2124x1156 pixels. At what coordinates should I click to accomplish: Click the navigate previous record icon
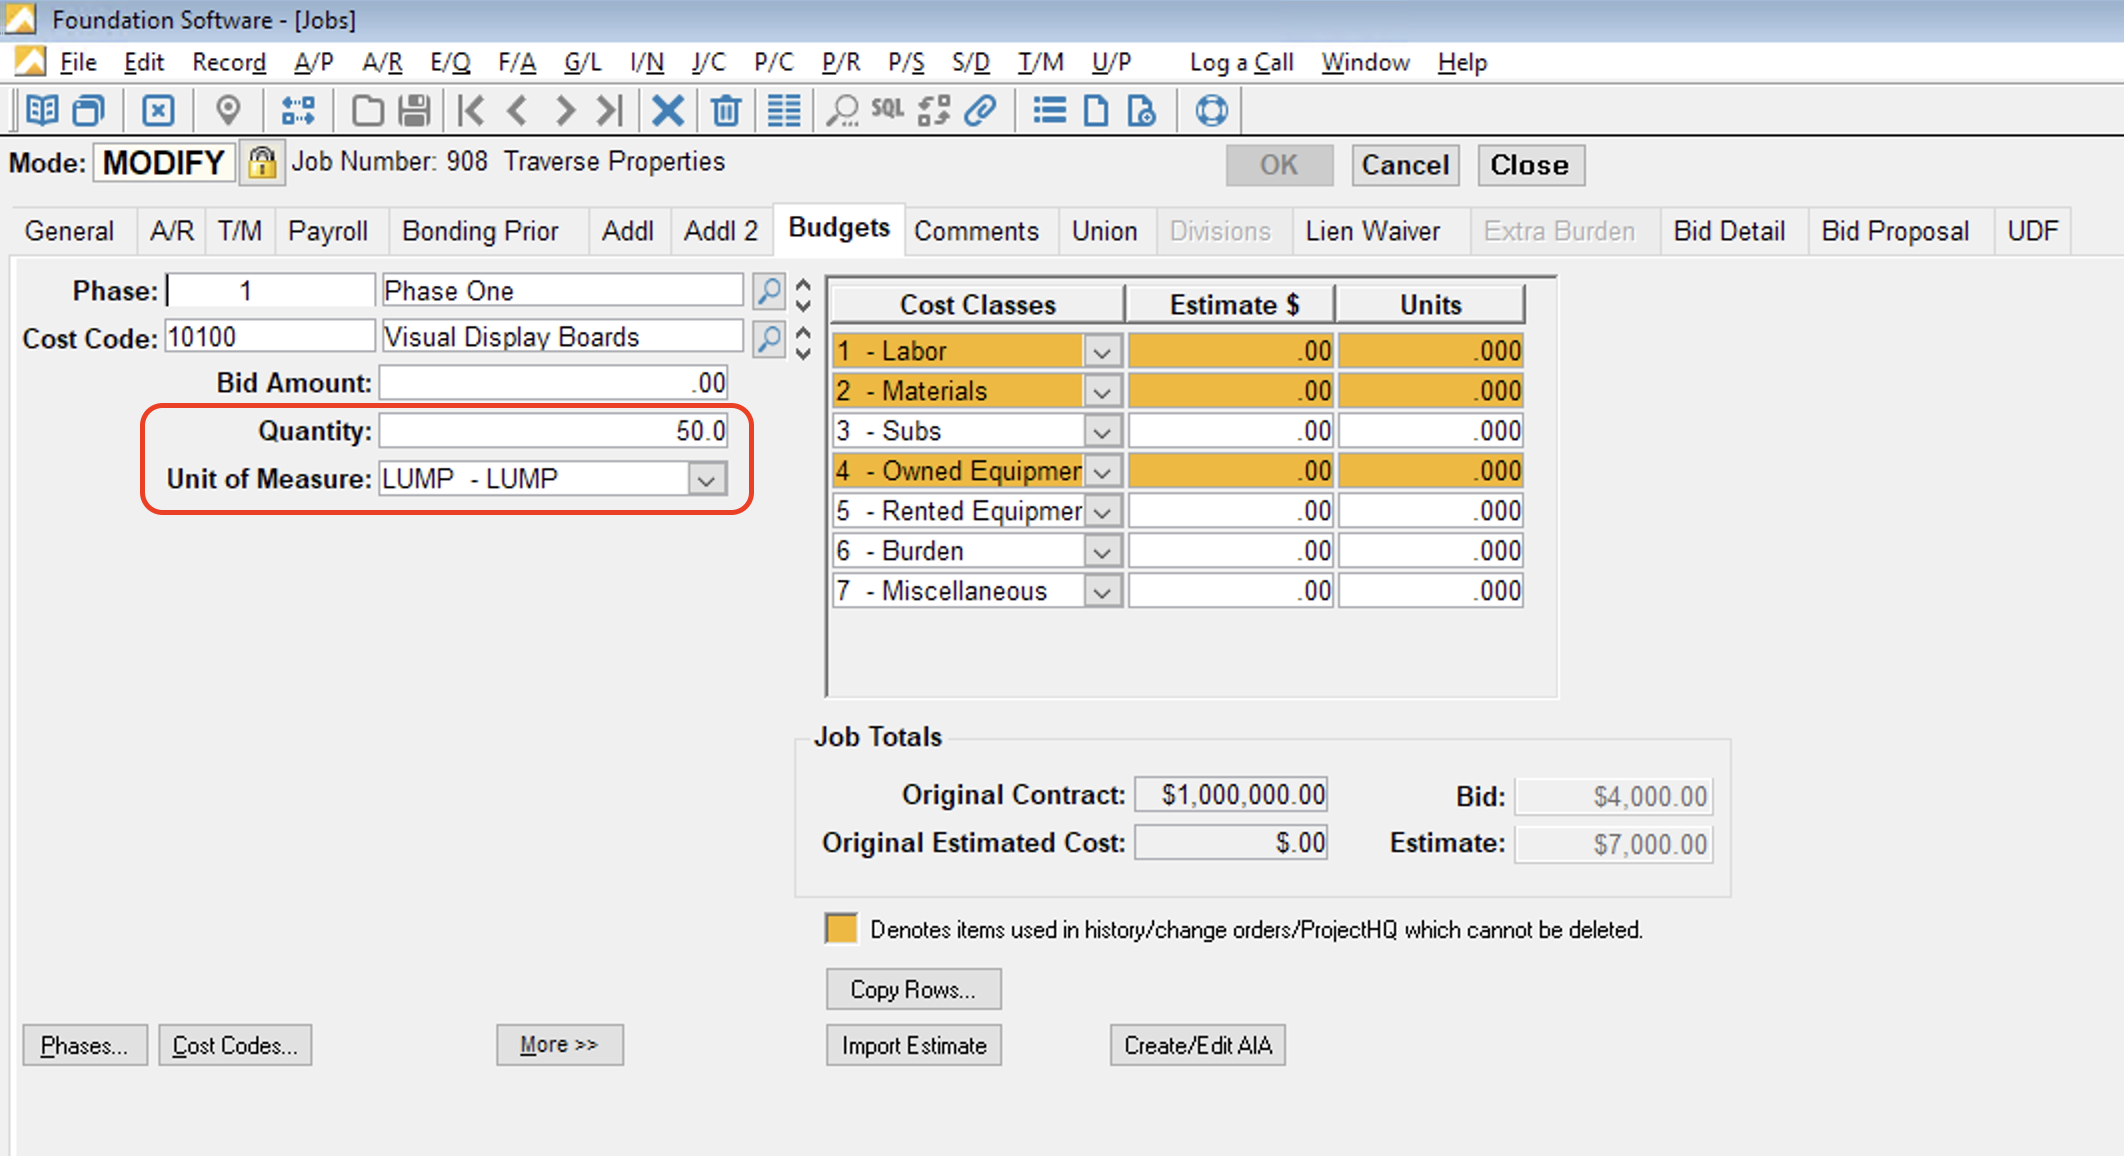515,111
